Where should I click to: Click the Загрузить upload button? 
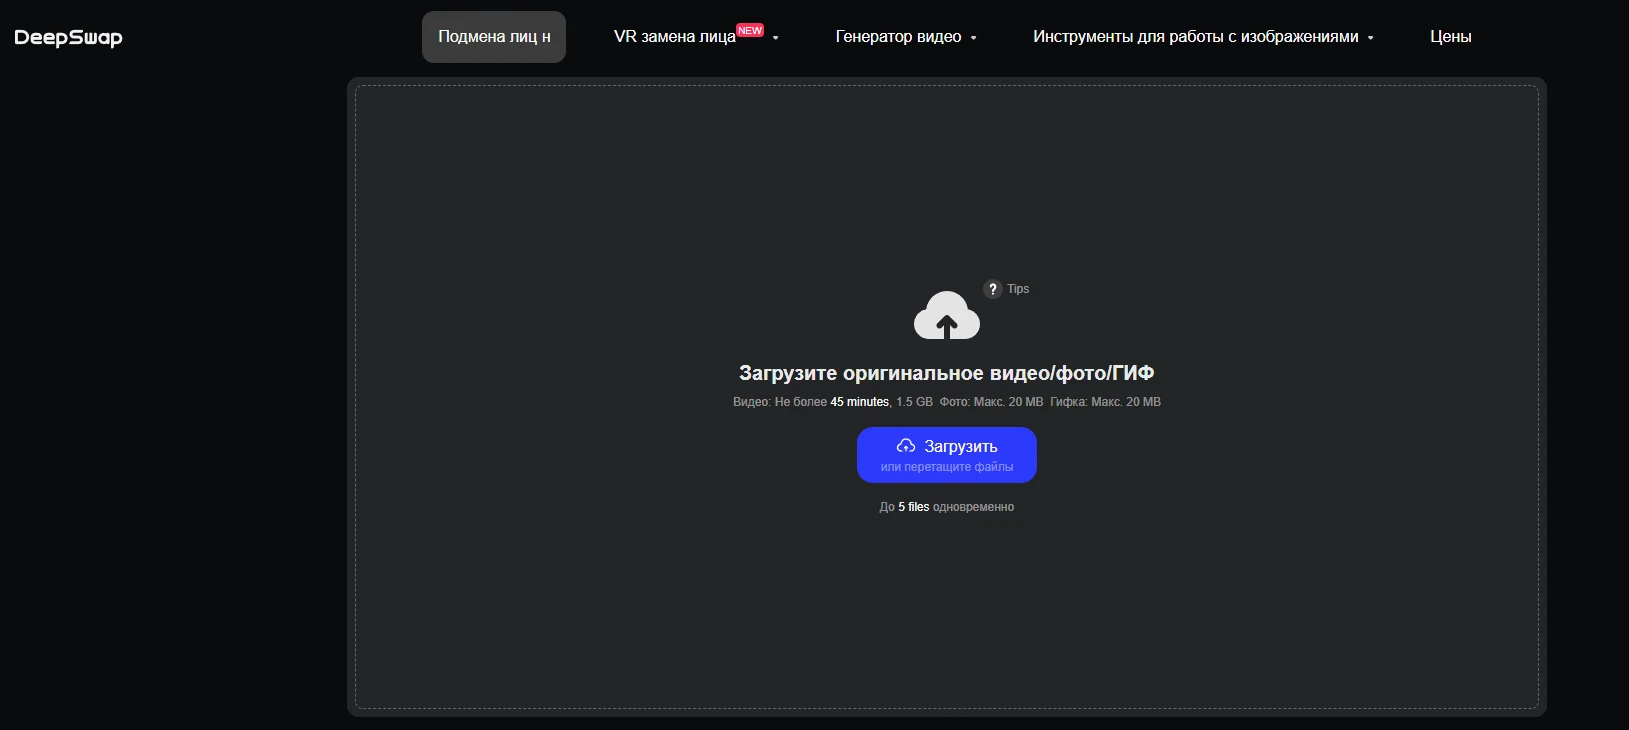[x=947, y=455]
